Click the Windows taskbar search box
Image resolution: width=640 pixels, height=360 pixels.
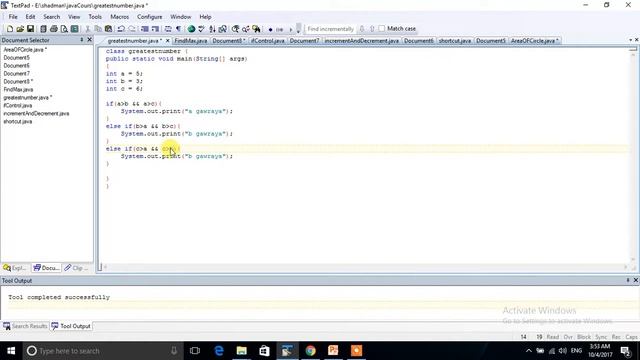click(x=102, y=351)
